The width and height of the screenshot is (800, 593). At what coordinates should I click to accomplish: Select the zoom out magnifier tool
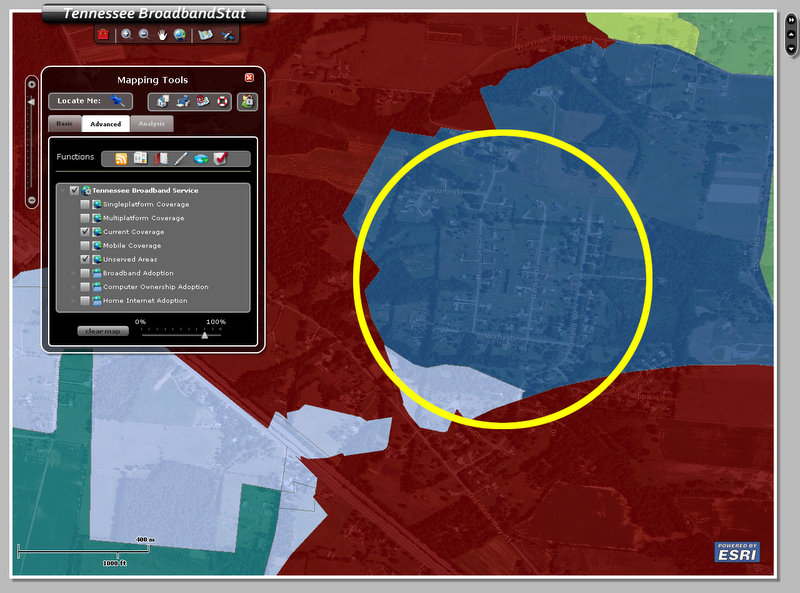[x=144, y=35]
